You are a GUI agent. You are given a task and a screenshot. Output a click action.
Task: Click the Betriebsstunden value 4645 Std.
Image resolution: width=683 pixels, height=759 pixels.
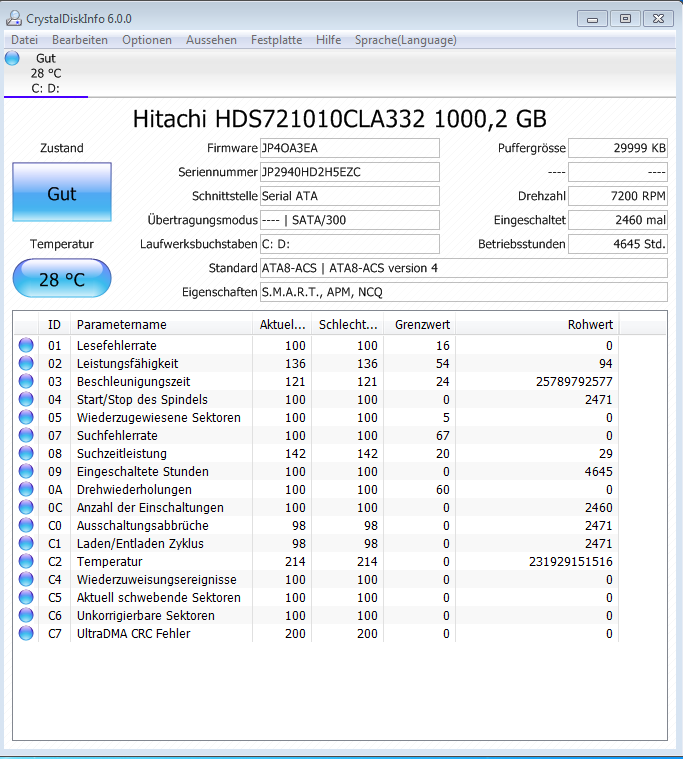click(x=618, y=244)
